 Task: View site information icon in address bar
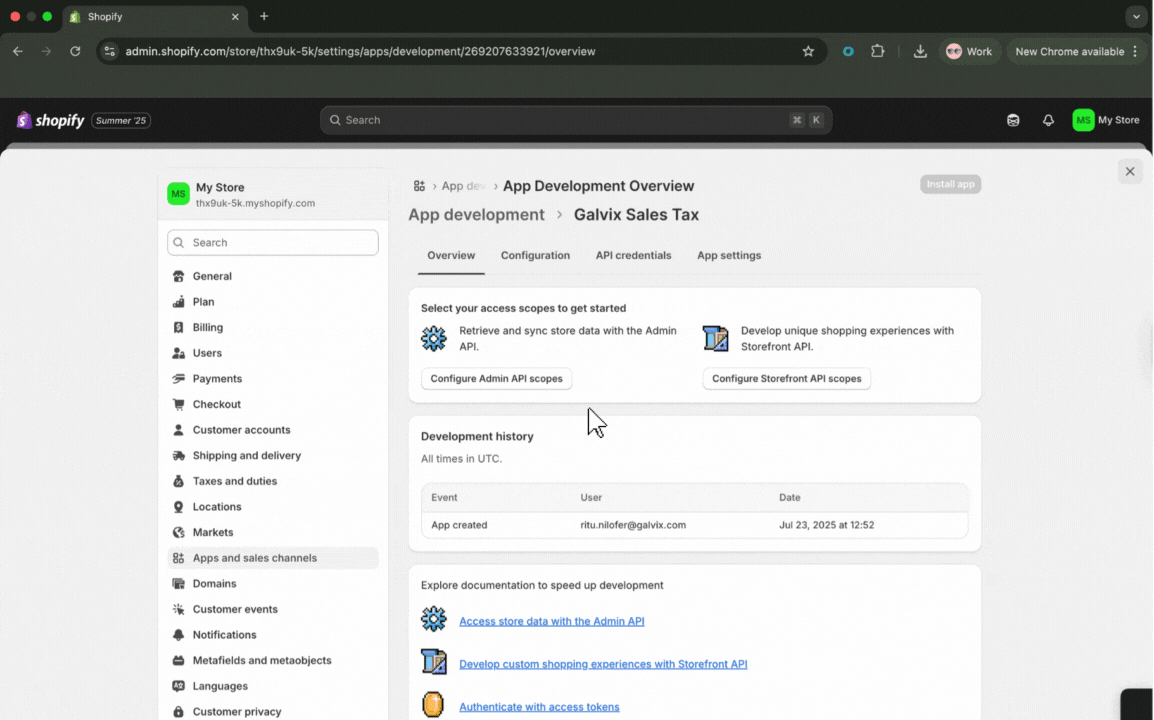[x=110, y=52]
